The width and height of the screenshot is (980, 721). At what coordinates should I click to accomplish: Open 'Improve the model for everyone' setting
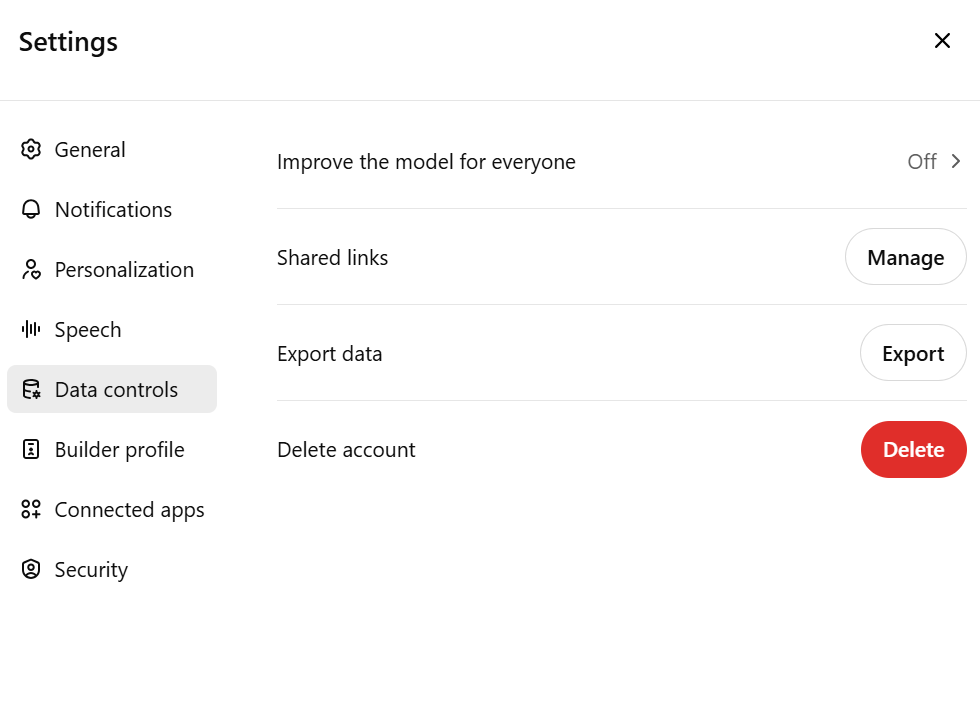point(426,162)
